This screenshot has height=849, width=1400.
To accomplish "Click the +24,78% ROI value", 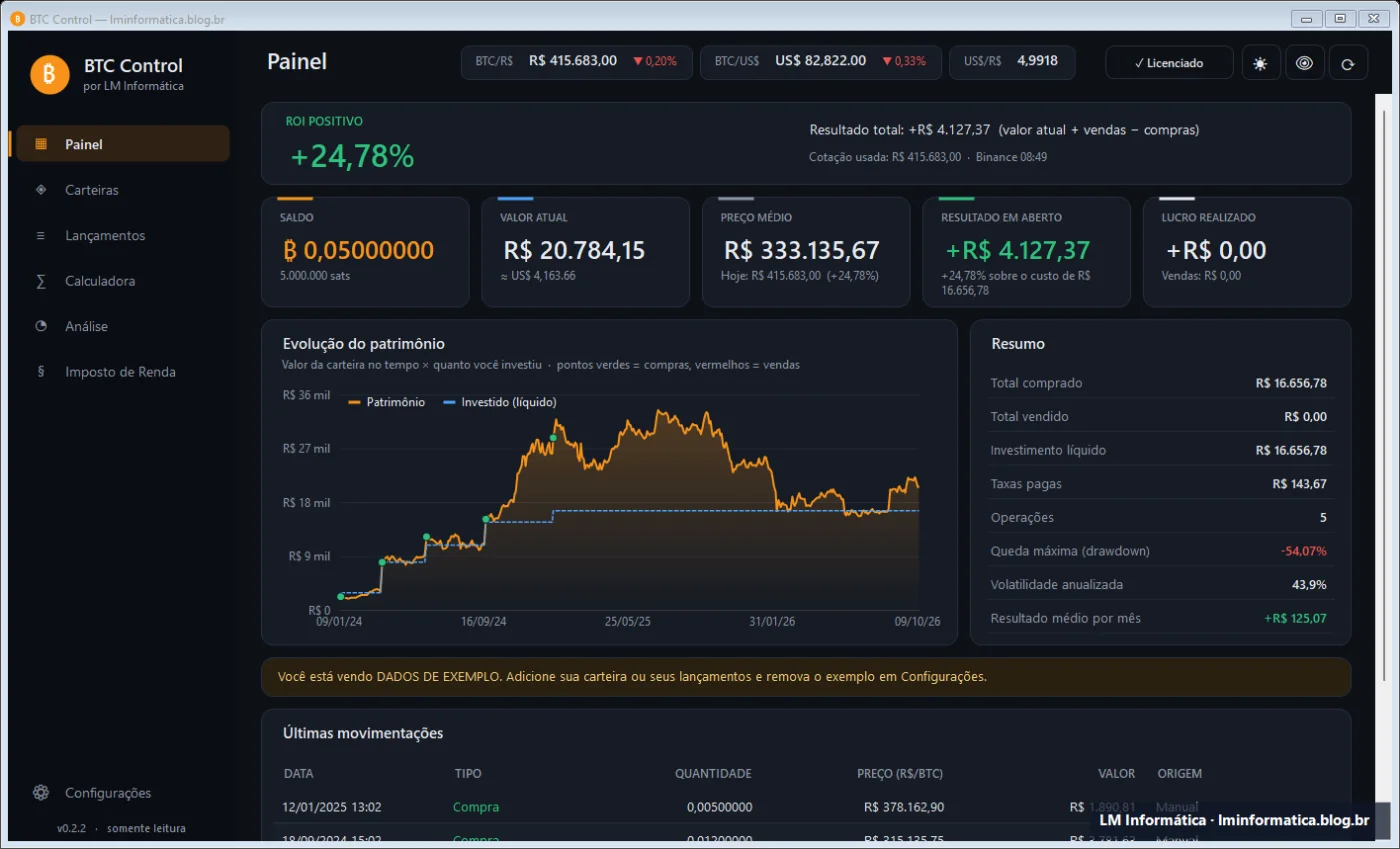I will 352,157.
